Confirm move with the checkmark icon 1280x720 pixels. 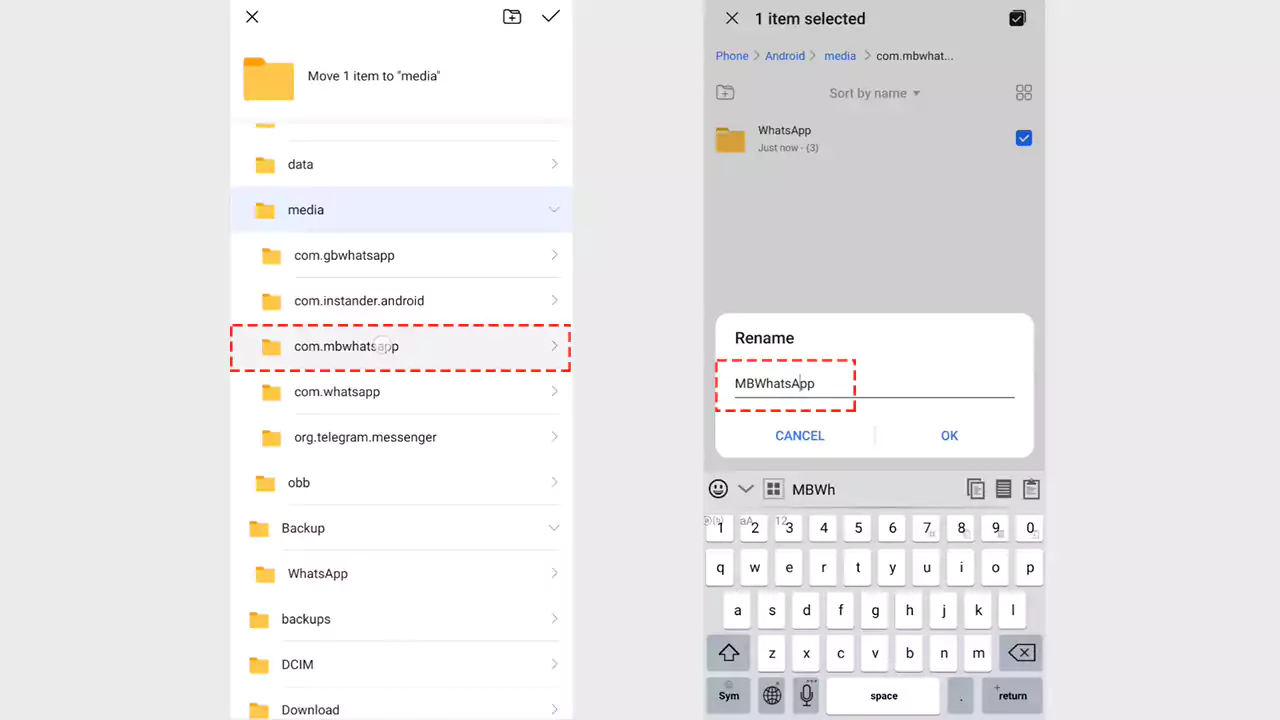coord(551,17)
